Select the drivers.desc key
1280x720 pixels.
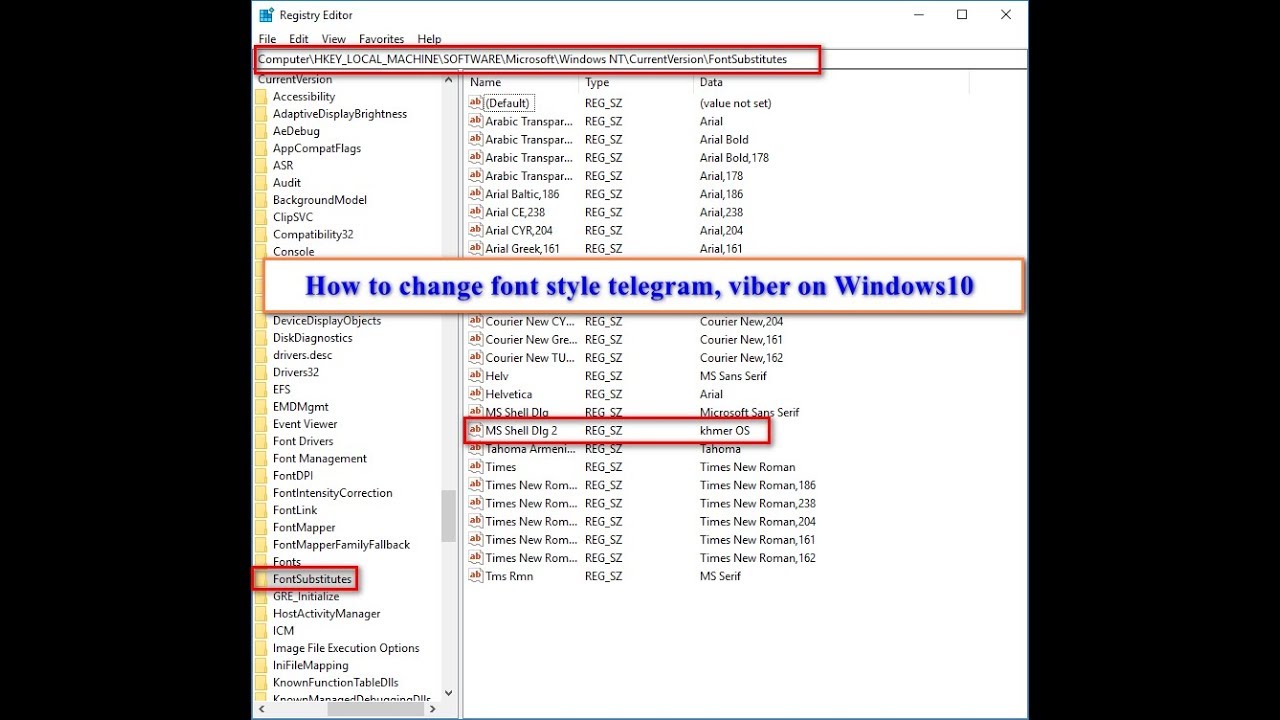click(303, 355)
